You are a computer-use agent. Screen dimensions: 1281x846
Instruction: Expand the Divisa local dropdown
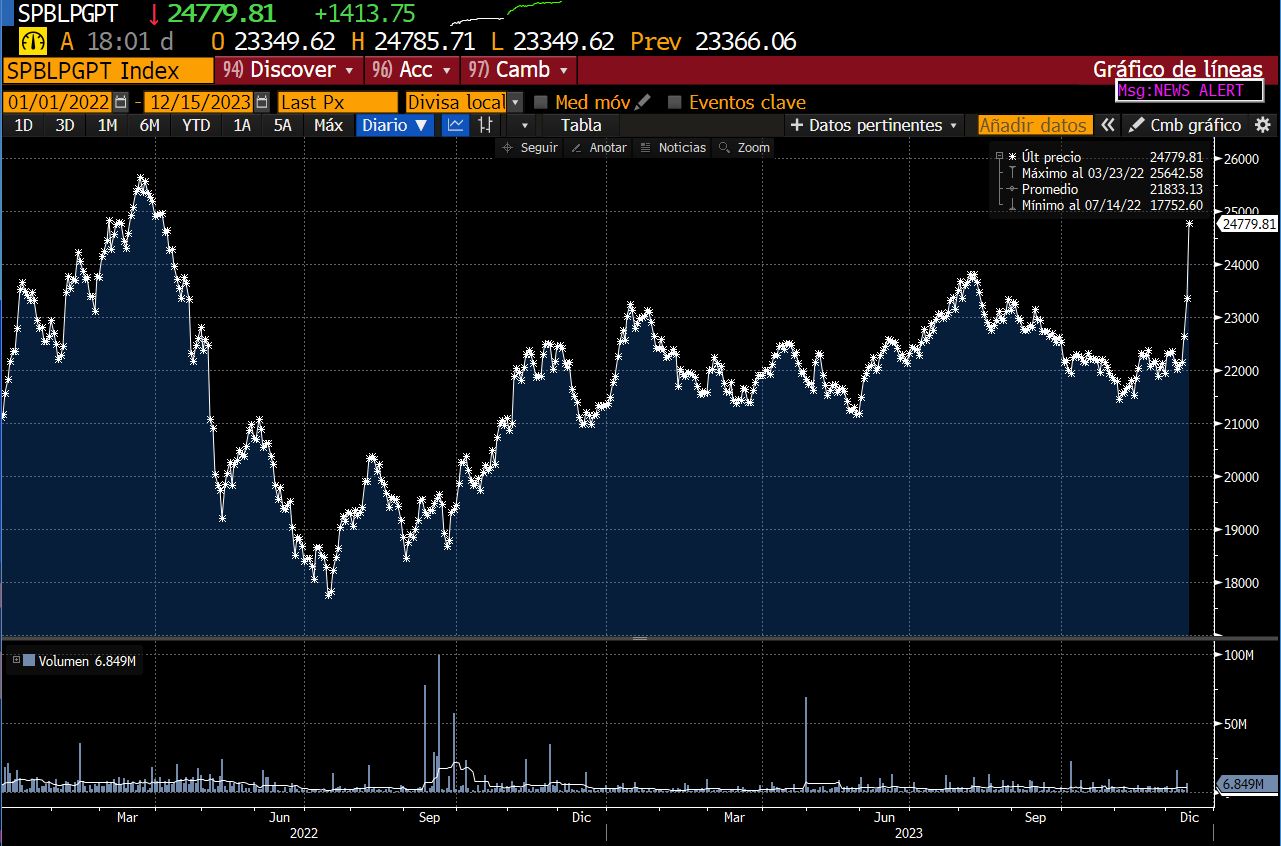[515, 102]
